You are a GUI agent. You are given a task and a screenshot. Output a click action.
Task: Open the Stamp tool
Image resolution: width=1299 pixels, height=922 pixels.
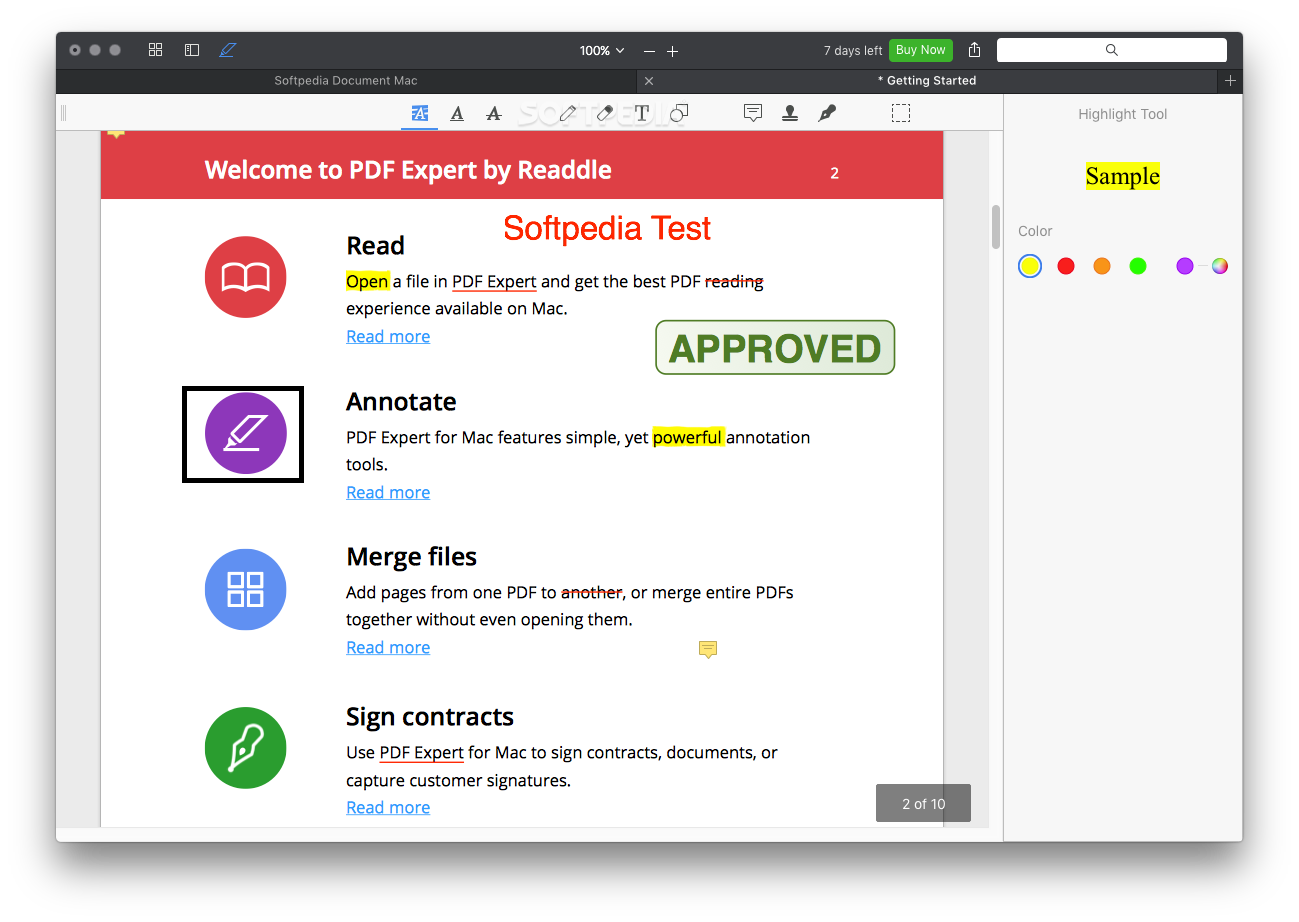point(790,113)
